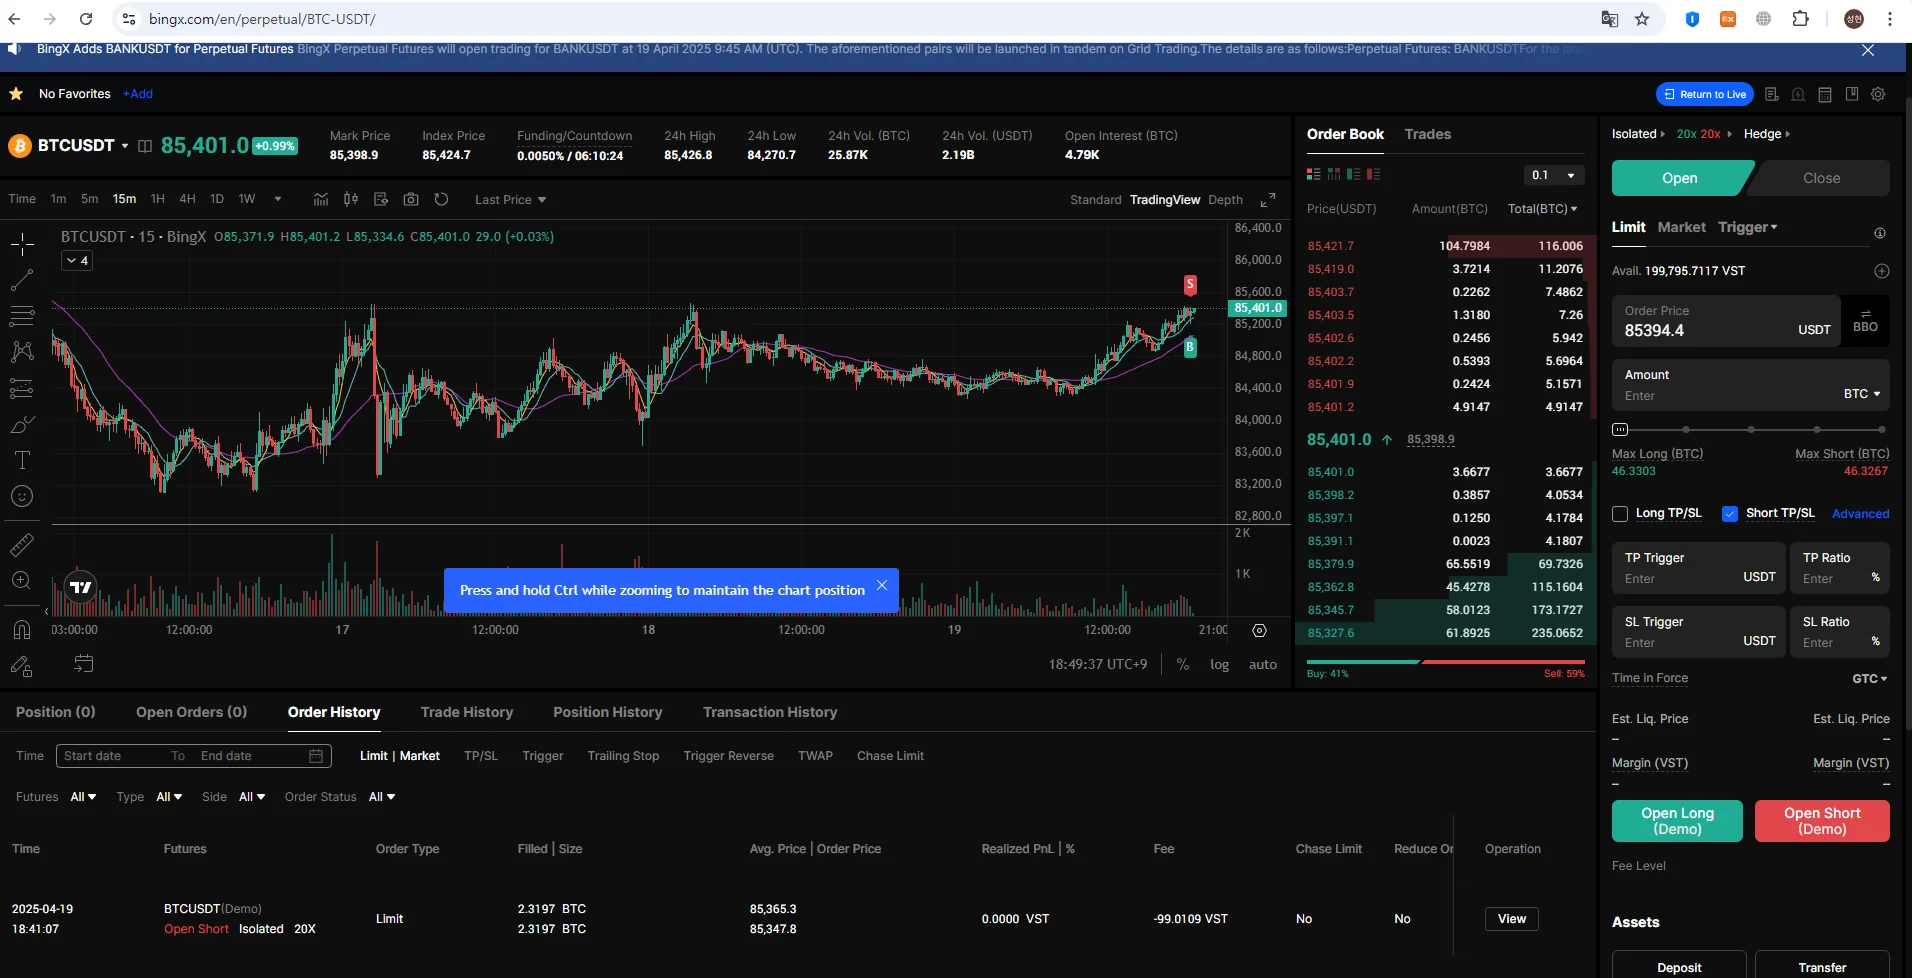The width and height of the screenshot is (1912, 978).
Task: Enable the Long TP/SL checkbox
Action: [x=1620, y=514]
